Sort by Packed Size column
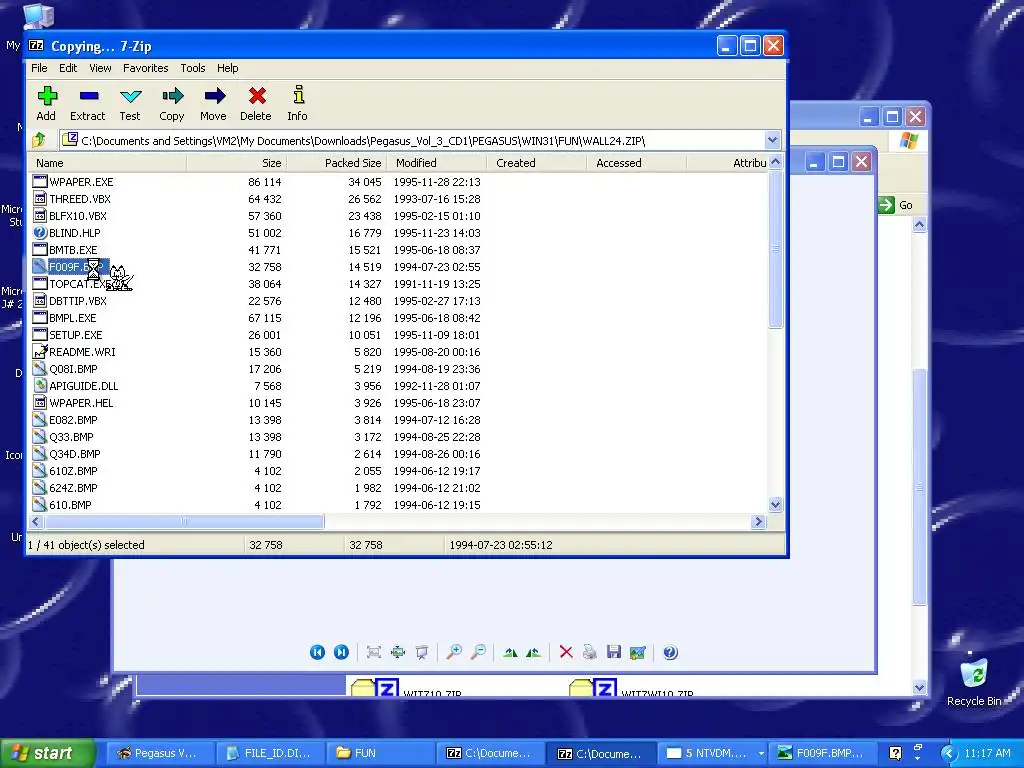This screenshot has height=768, width=1024. pyautogui.click(x=336, y=163)
